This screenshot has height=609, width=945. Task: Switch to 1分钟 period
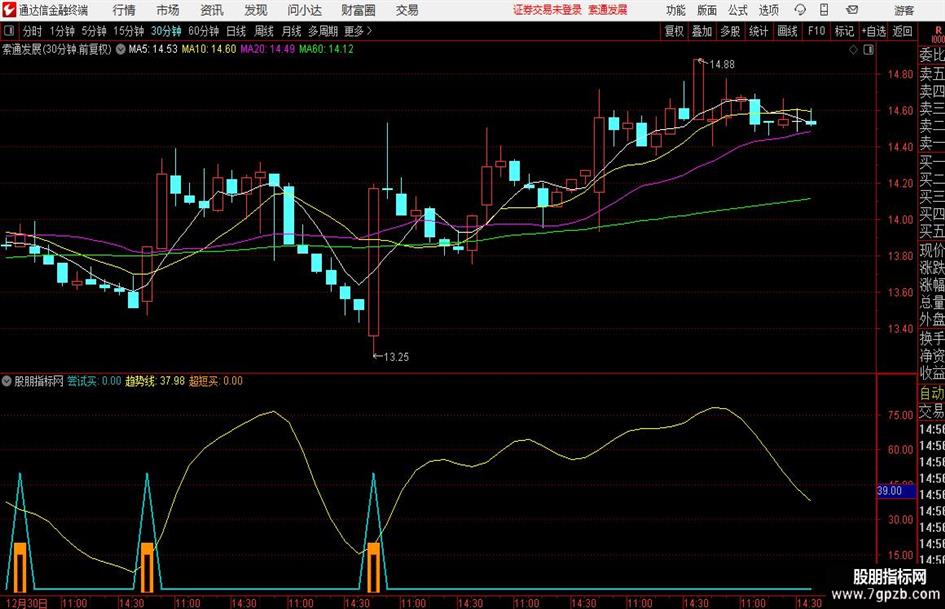62,31
